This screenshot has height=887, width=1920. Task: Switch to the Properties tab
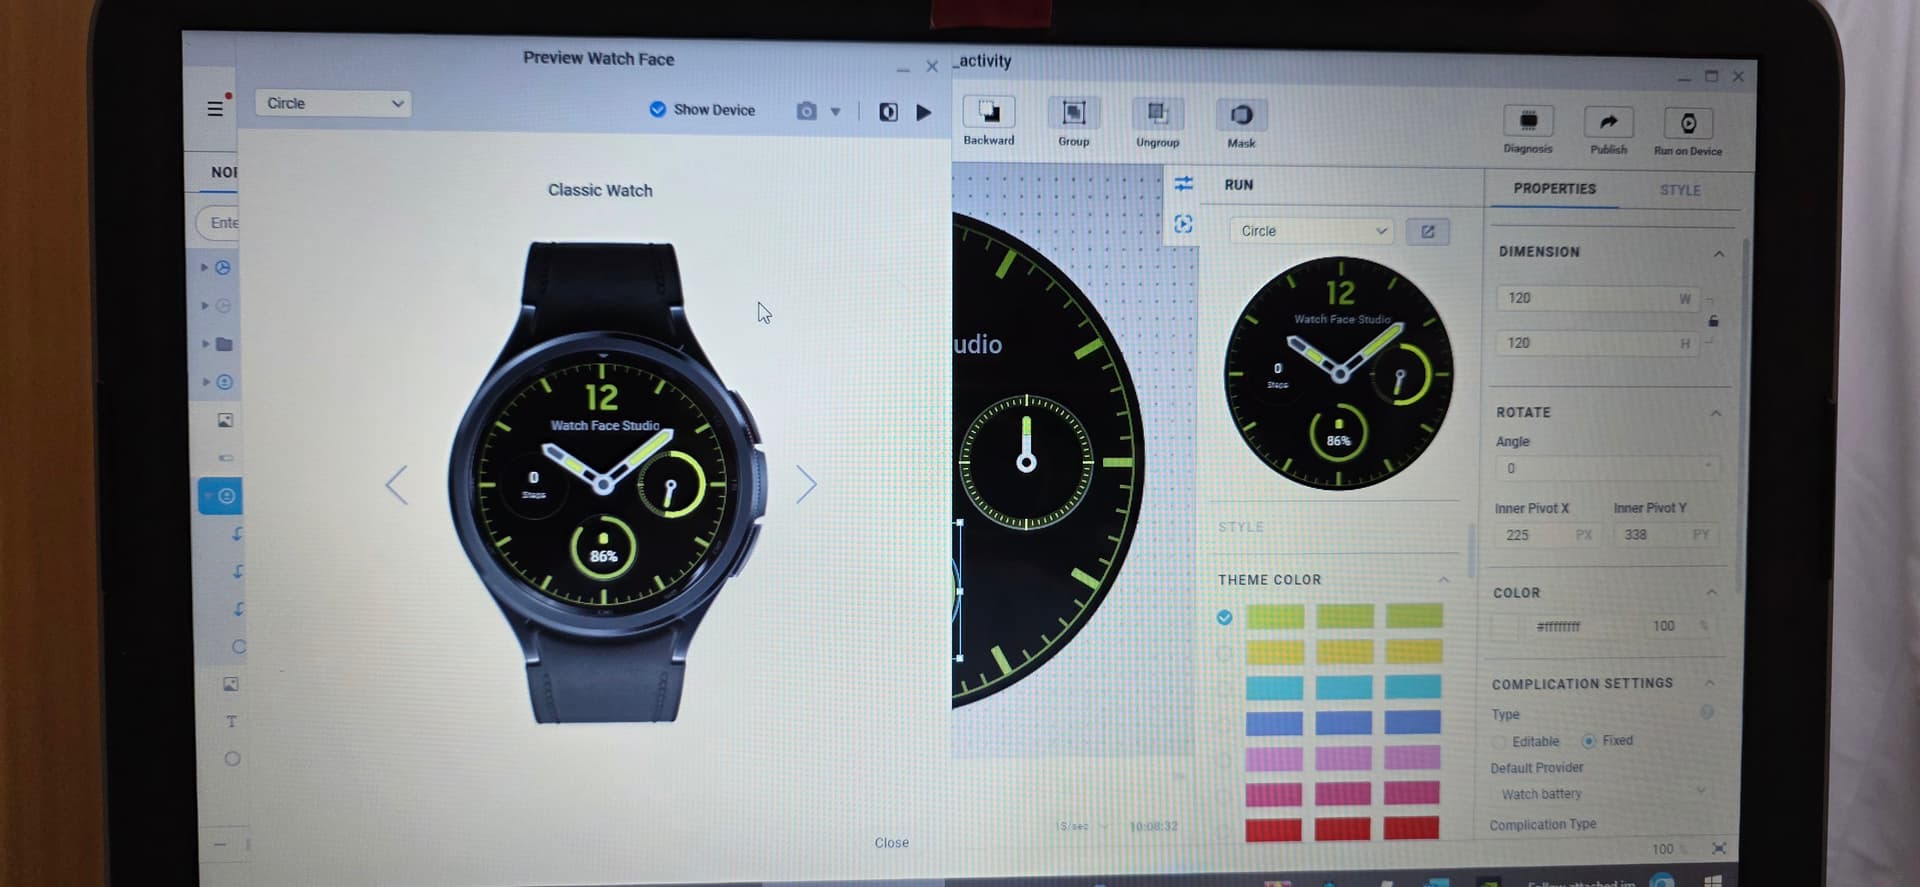(x=1554, y=188)
